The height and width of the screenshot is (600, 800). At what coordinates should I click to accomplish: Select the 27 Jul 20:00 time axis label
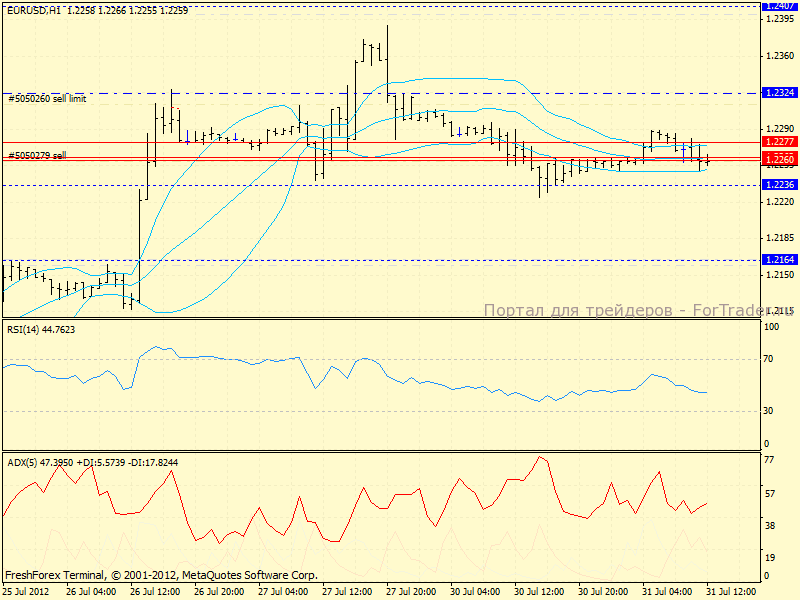coord(411,591)
